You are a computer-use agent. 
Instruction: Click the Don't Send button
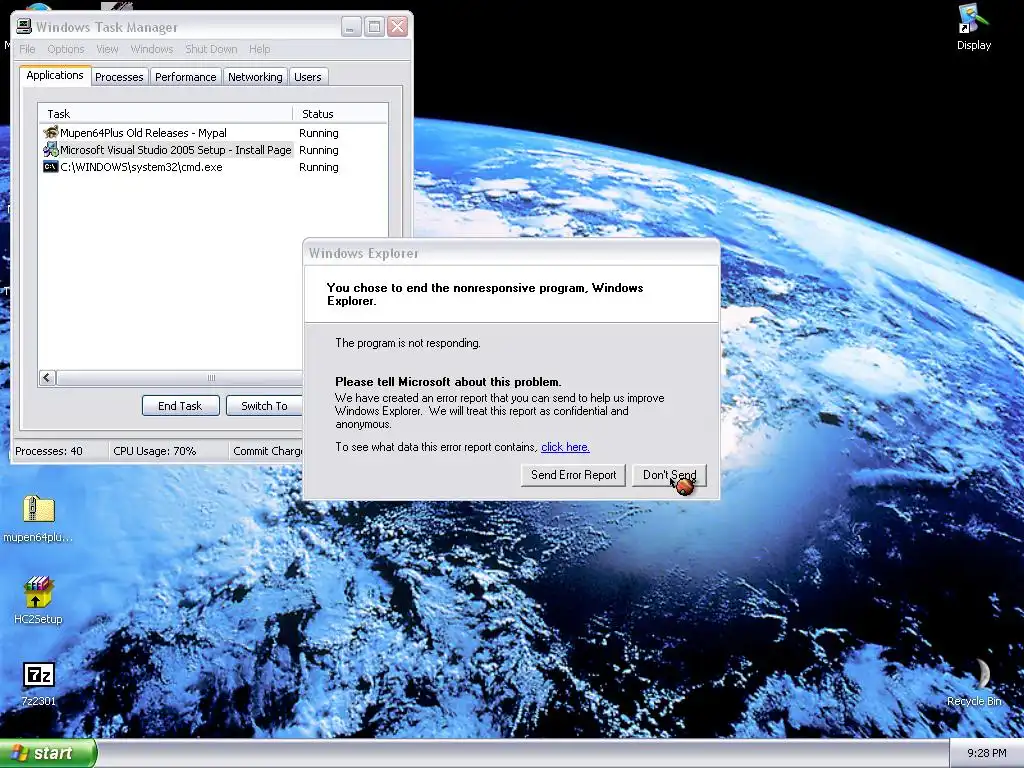tap(669, 475)
